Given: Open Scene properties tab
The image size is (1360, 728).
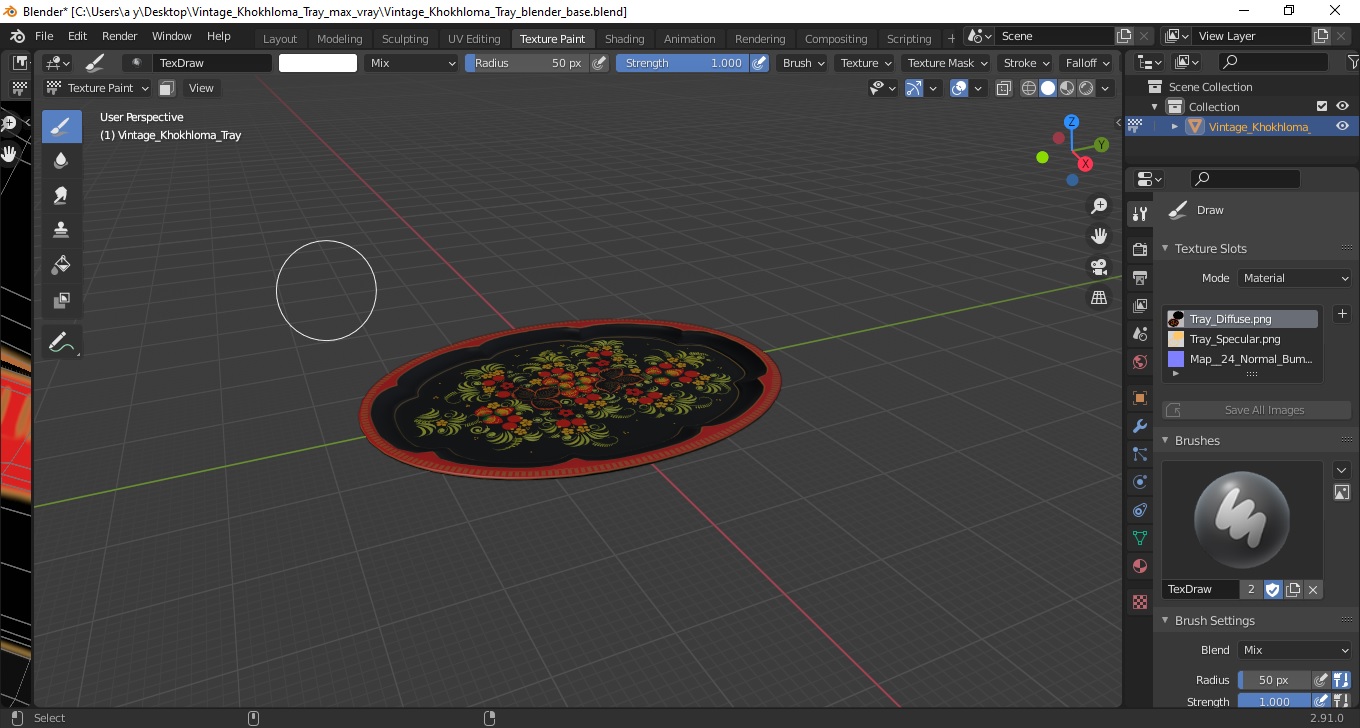Looking at the screenshot, I should 1139,334.
